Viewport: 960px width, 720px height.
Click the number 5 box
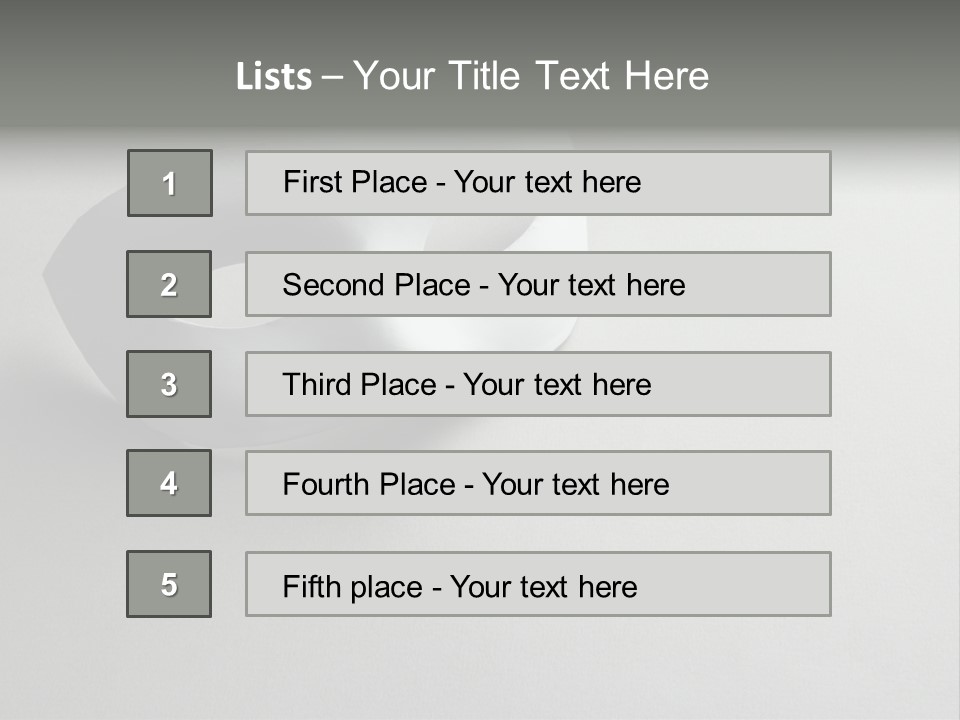(169, 584)
